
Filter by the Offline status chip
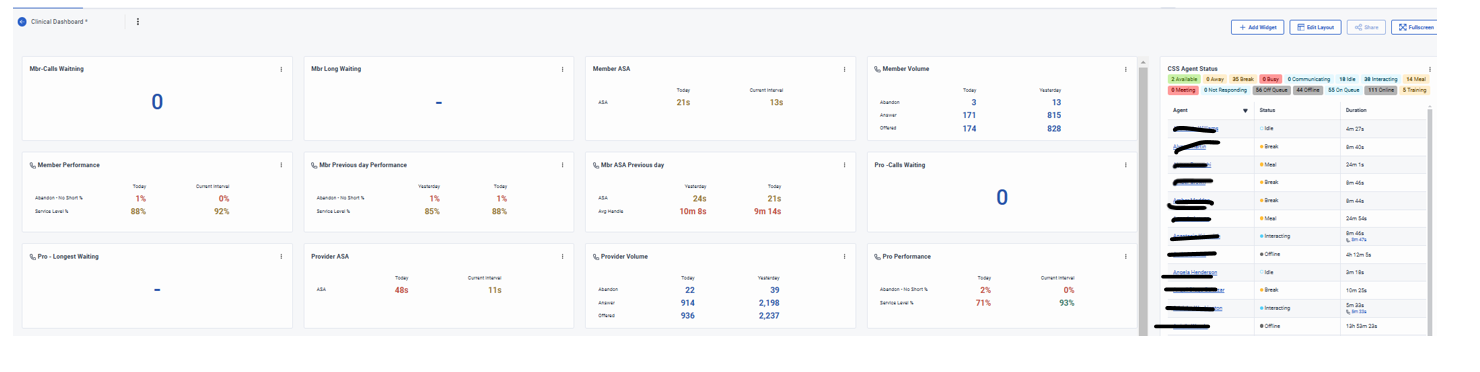1308,90
